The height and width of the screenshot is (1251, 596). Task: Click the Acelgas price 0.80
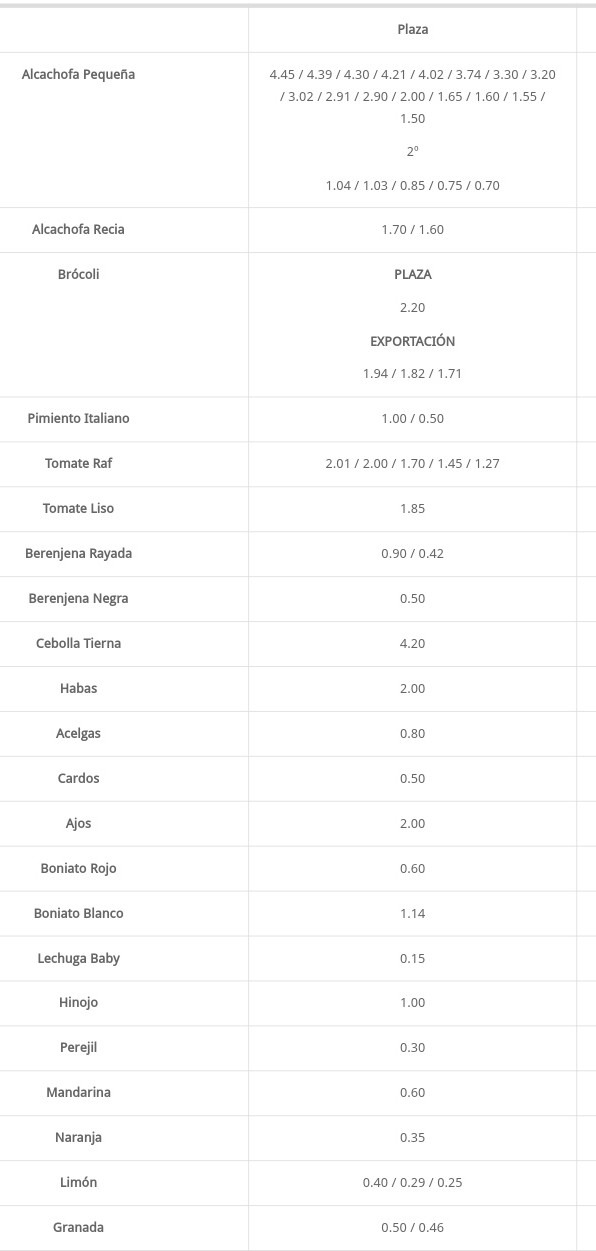tap(412, 734)
